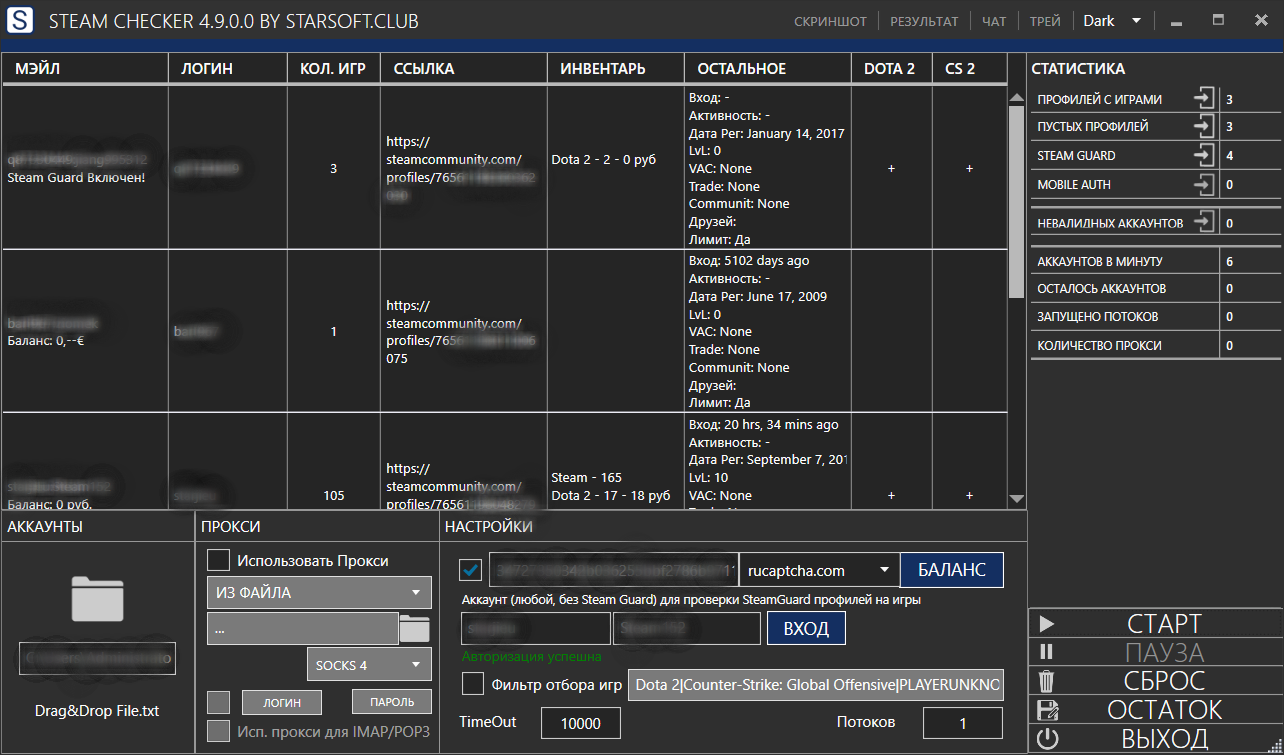Click the export icon for НЕВАЛИДНЫХ АККАУНТОВ

[1204, 223]
